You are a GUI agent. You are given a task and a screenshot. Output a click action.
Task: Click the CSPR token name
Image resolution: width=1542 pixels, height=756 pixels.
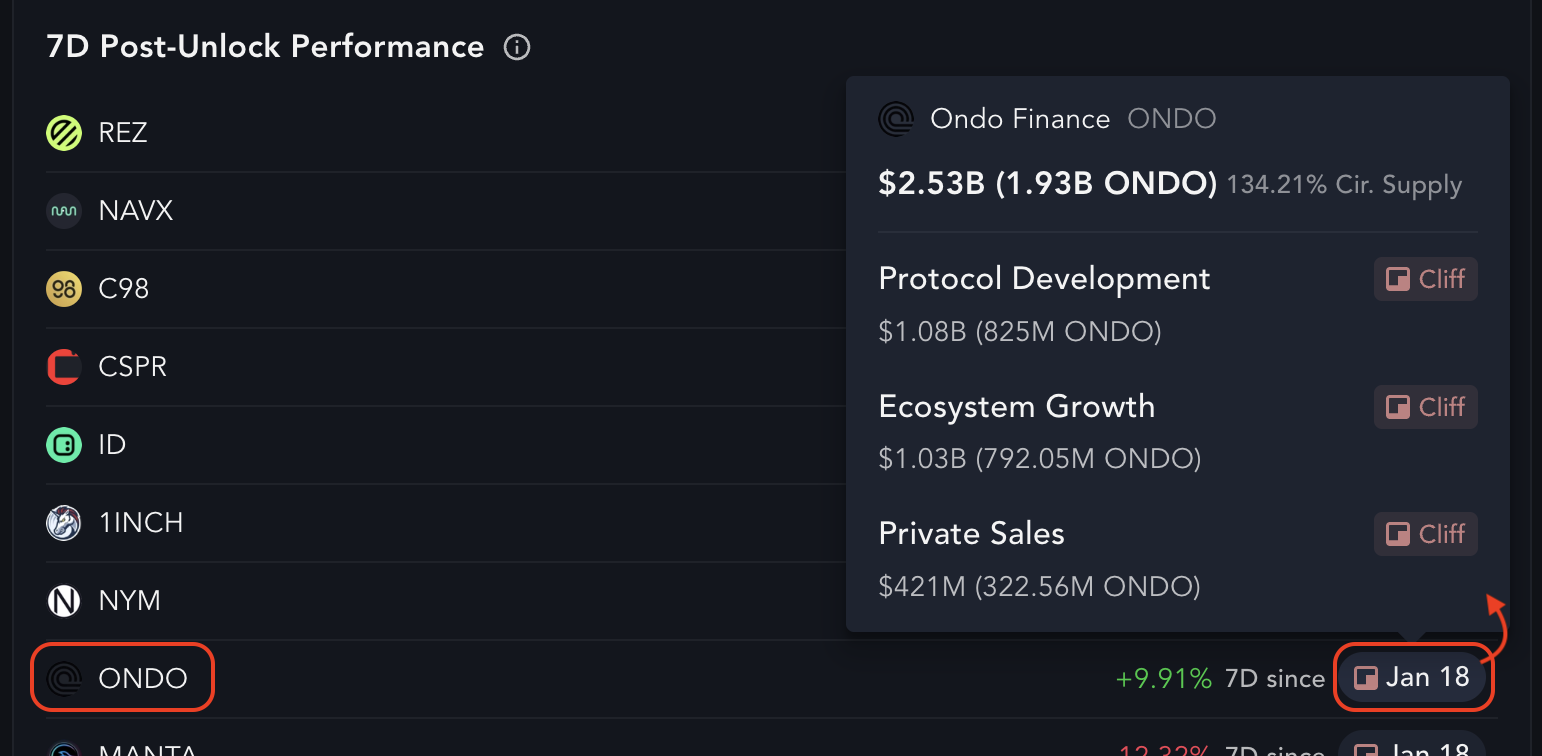coord(133,367)
